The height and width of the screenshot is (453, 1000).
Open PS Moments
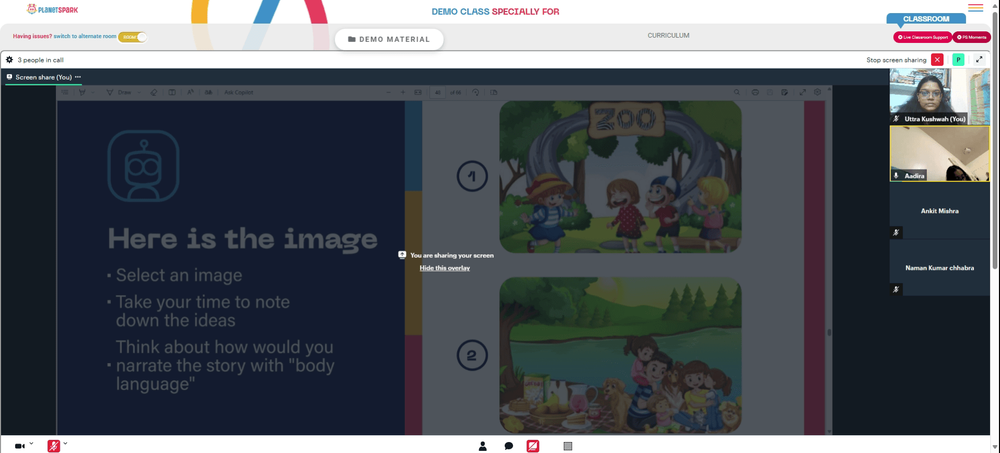[972, 37]
